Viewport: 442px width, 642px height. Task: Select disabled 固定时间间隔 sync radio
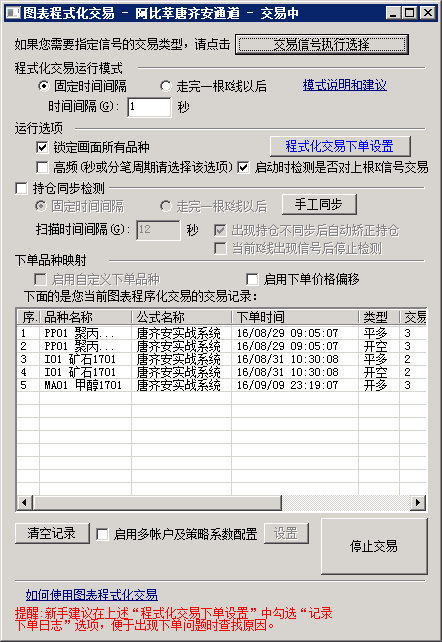41,206
